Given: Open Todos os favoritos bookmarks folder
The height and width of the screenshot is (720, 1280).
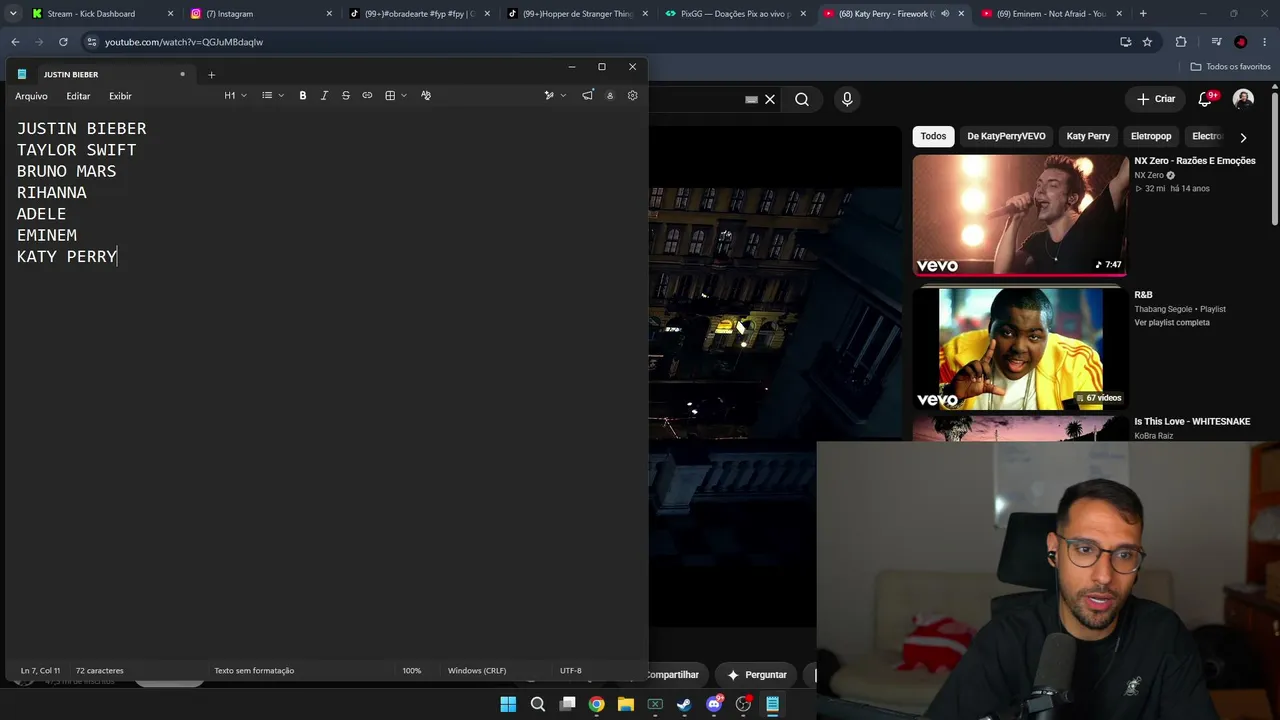Looking at the screenshot, I should 1230,67.
